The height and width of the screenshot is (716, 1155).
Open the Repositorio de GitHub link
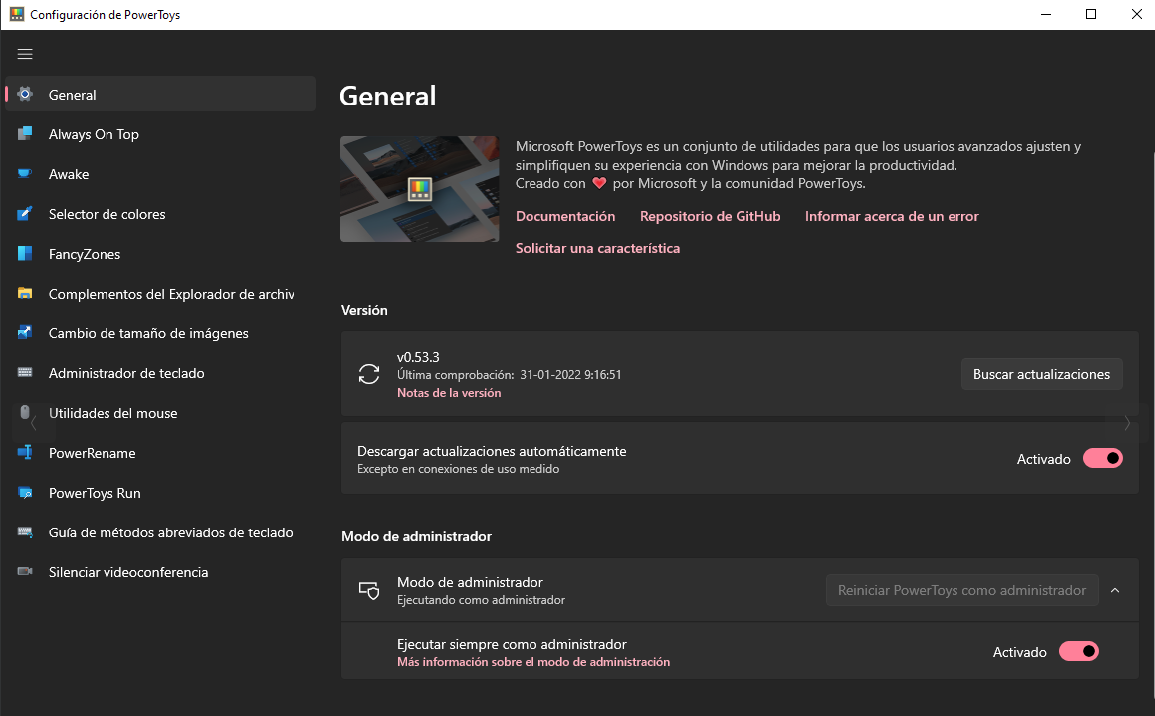(x=710, y=216)
